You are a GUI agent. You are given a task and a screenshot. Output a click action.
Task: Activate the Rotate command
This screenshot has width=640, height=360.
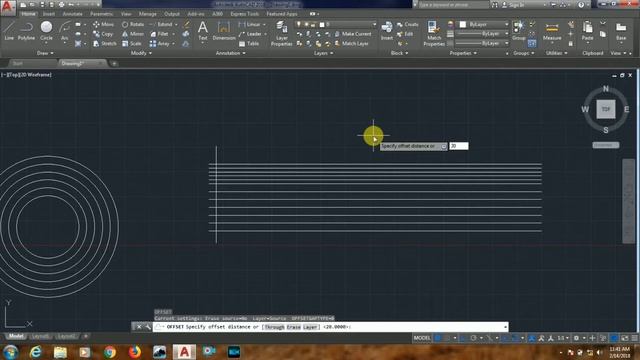(133, 24)
